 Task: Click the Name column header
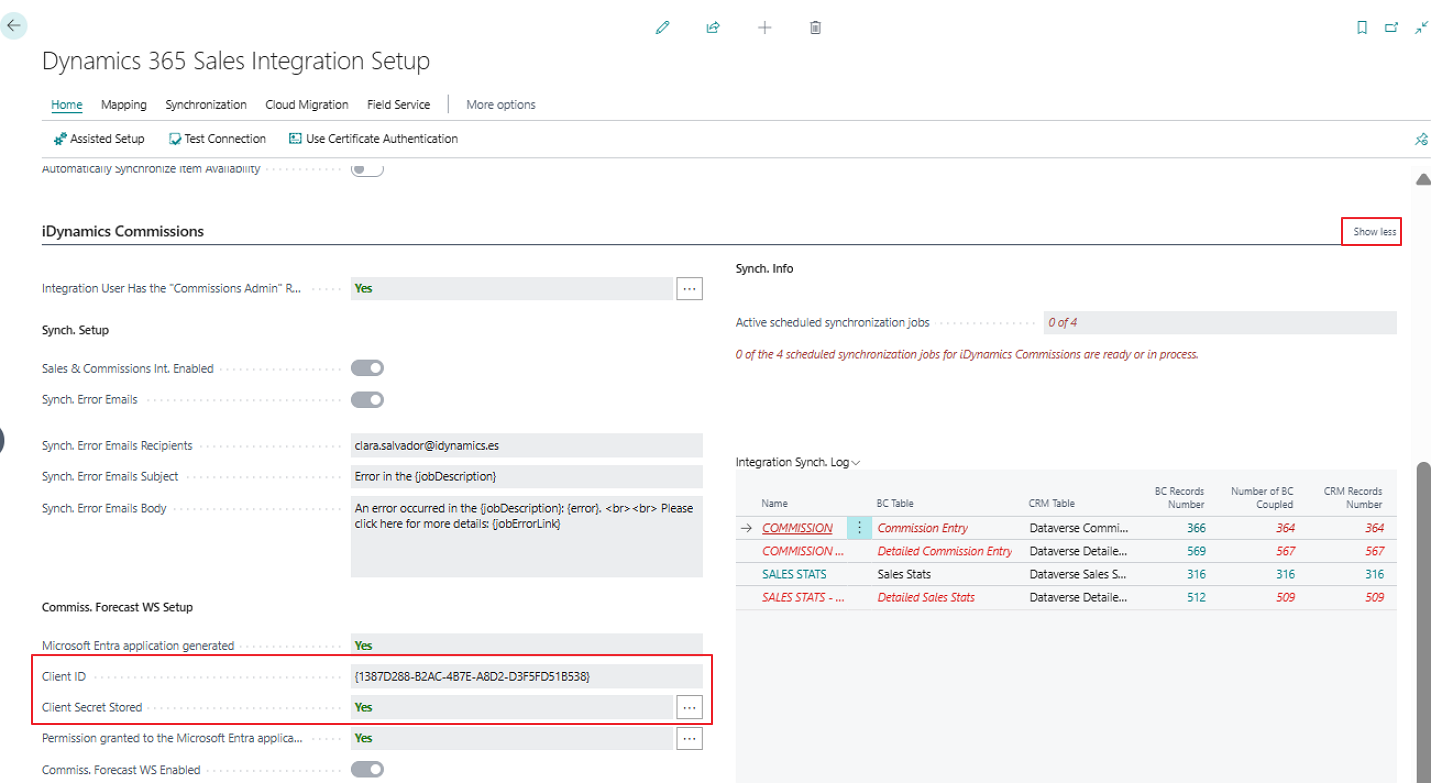[774, 503]
